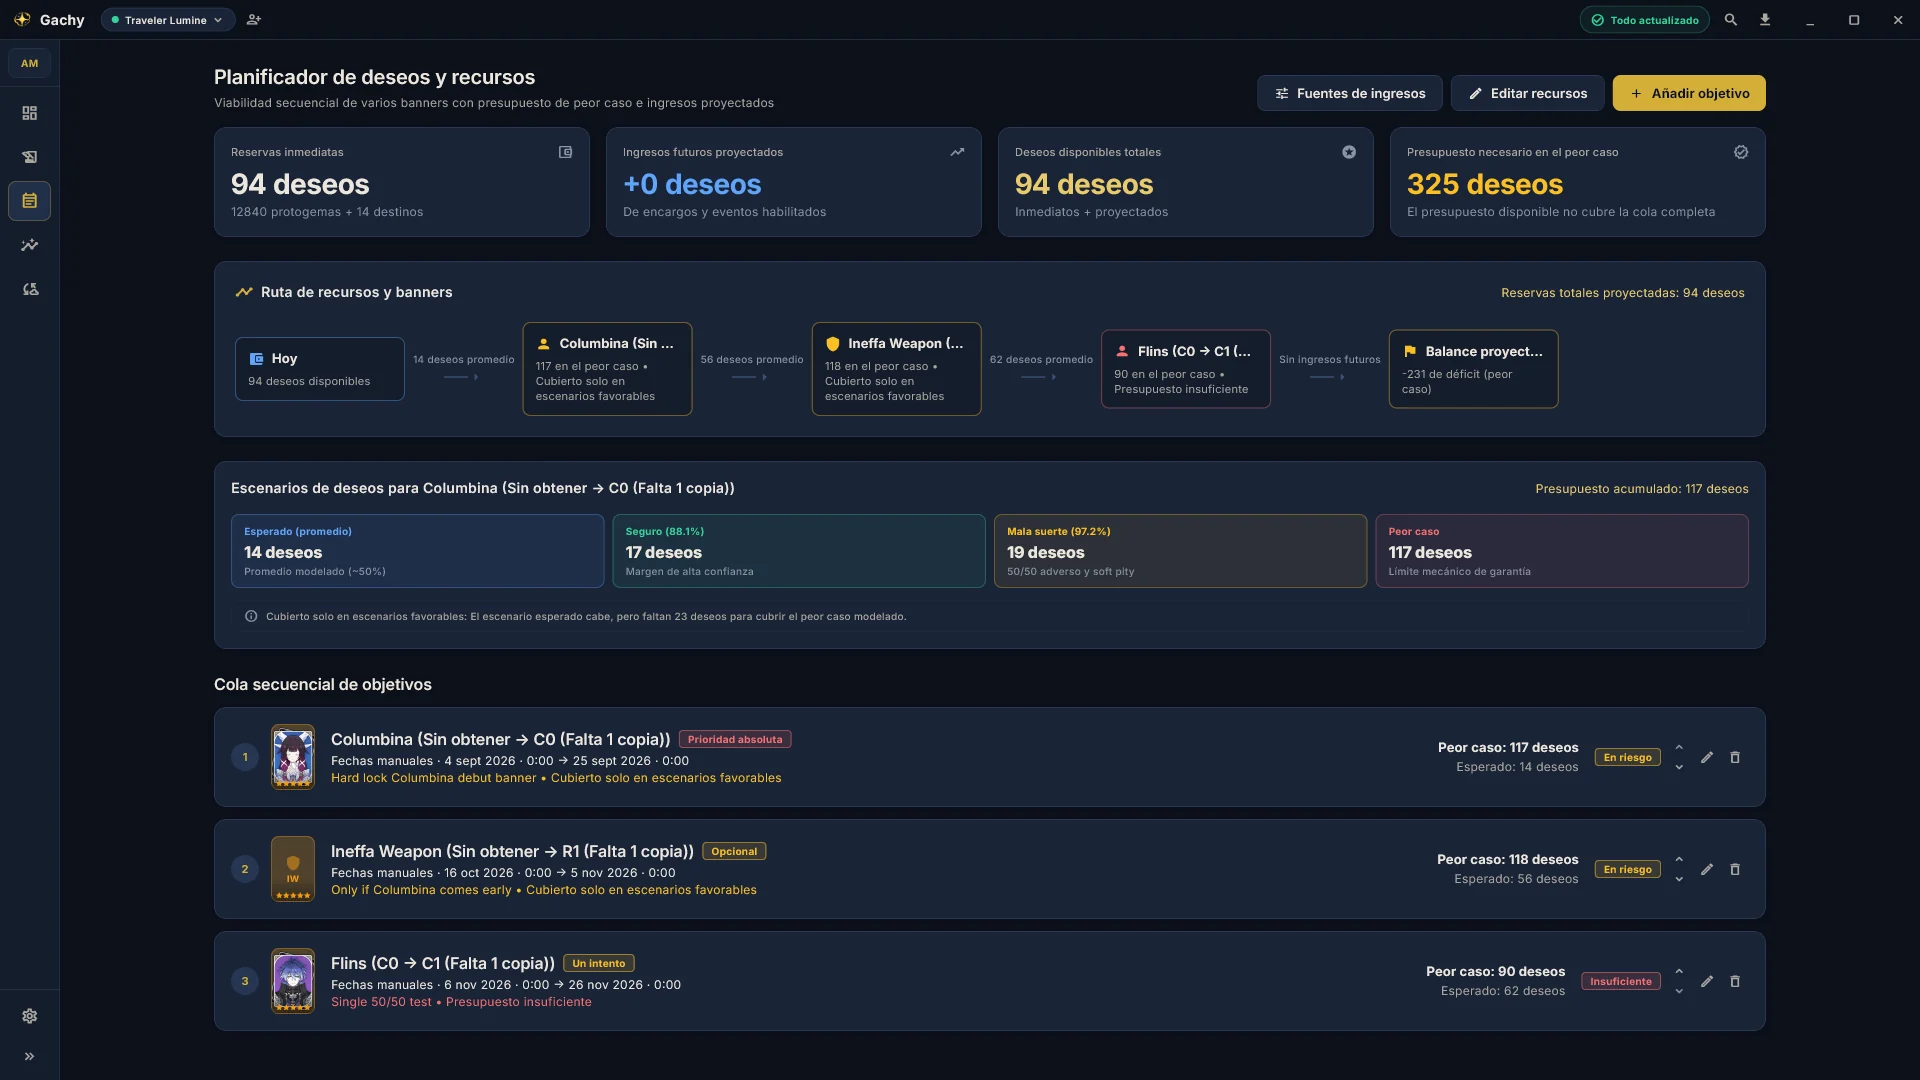Edit the Flins objective
The height and width of the screenshot is (1080, 1920).
point(1707,981)
